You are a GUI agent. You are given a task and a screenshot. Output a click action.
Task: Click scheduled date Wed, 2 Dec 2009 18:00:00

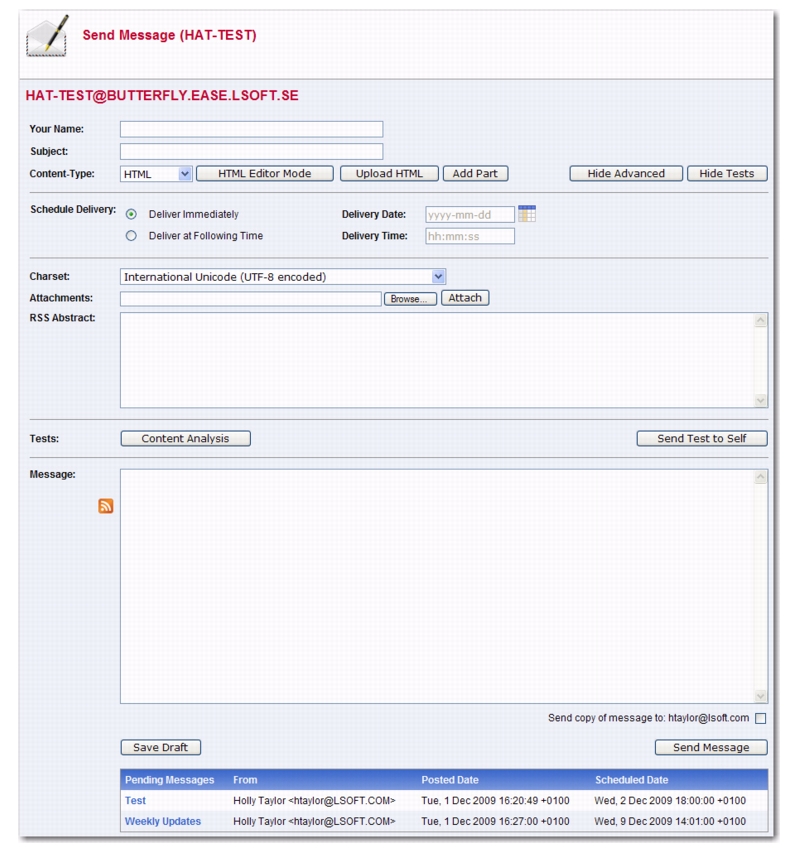(670, 800)
